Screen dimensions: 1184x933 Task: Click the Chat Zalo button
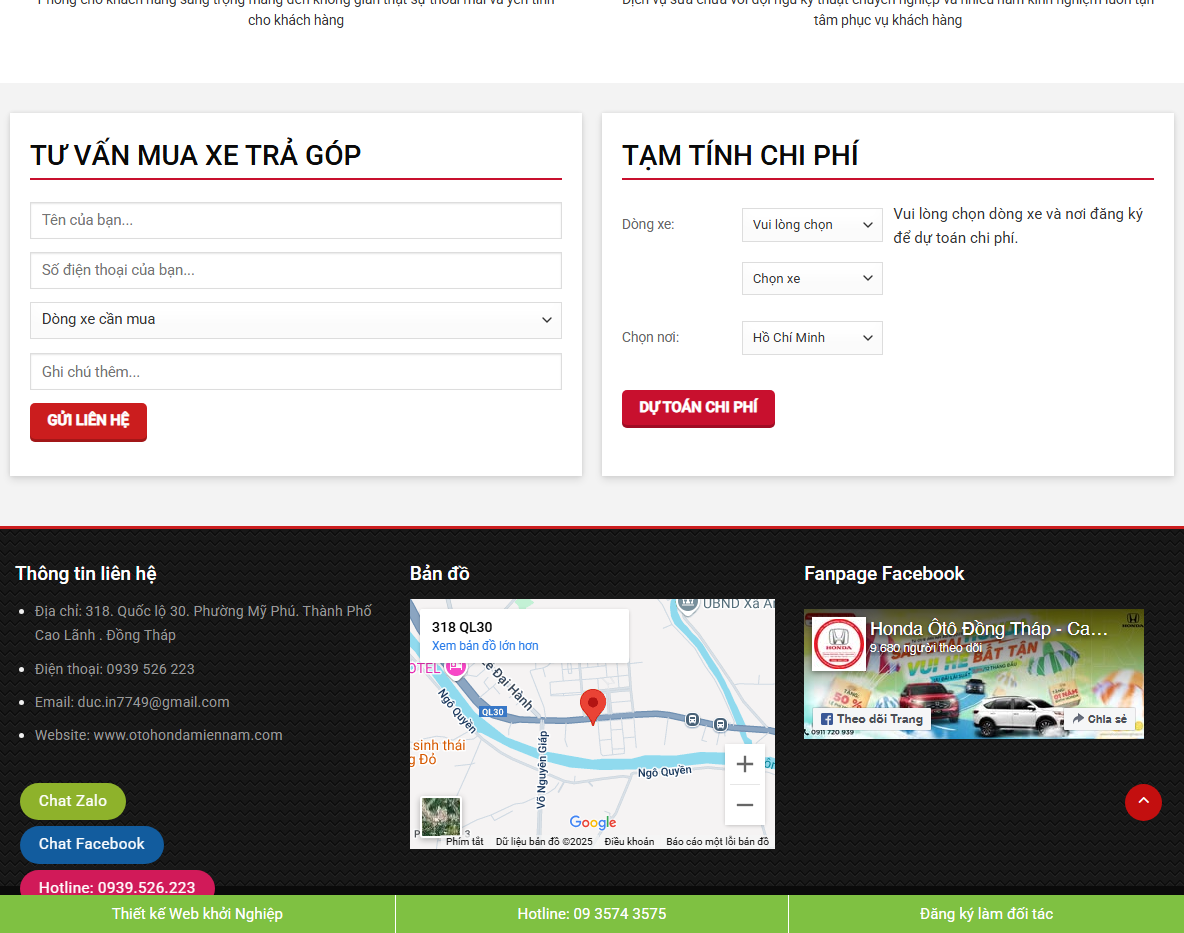pos(72,801)
